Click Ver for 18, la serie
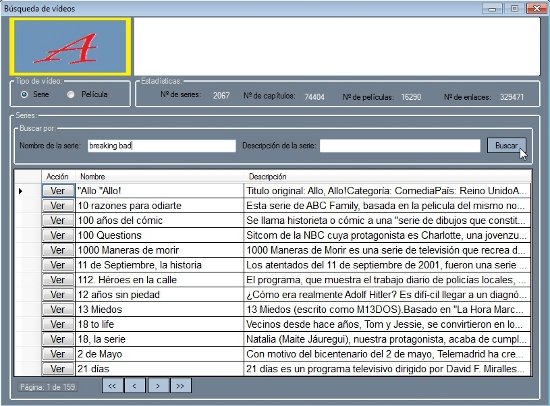550x406 pixels. tap(58, 339)
